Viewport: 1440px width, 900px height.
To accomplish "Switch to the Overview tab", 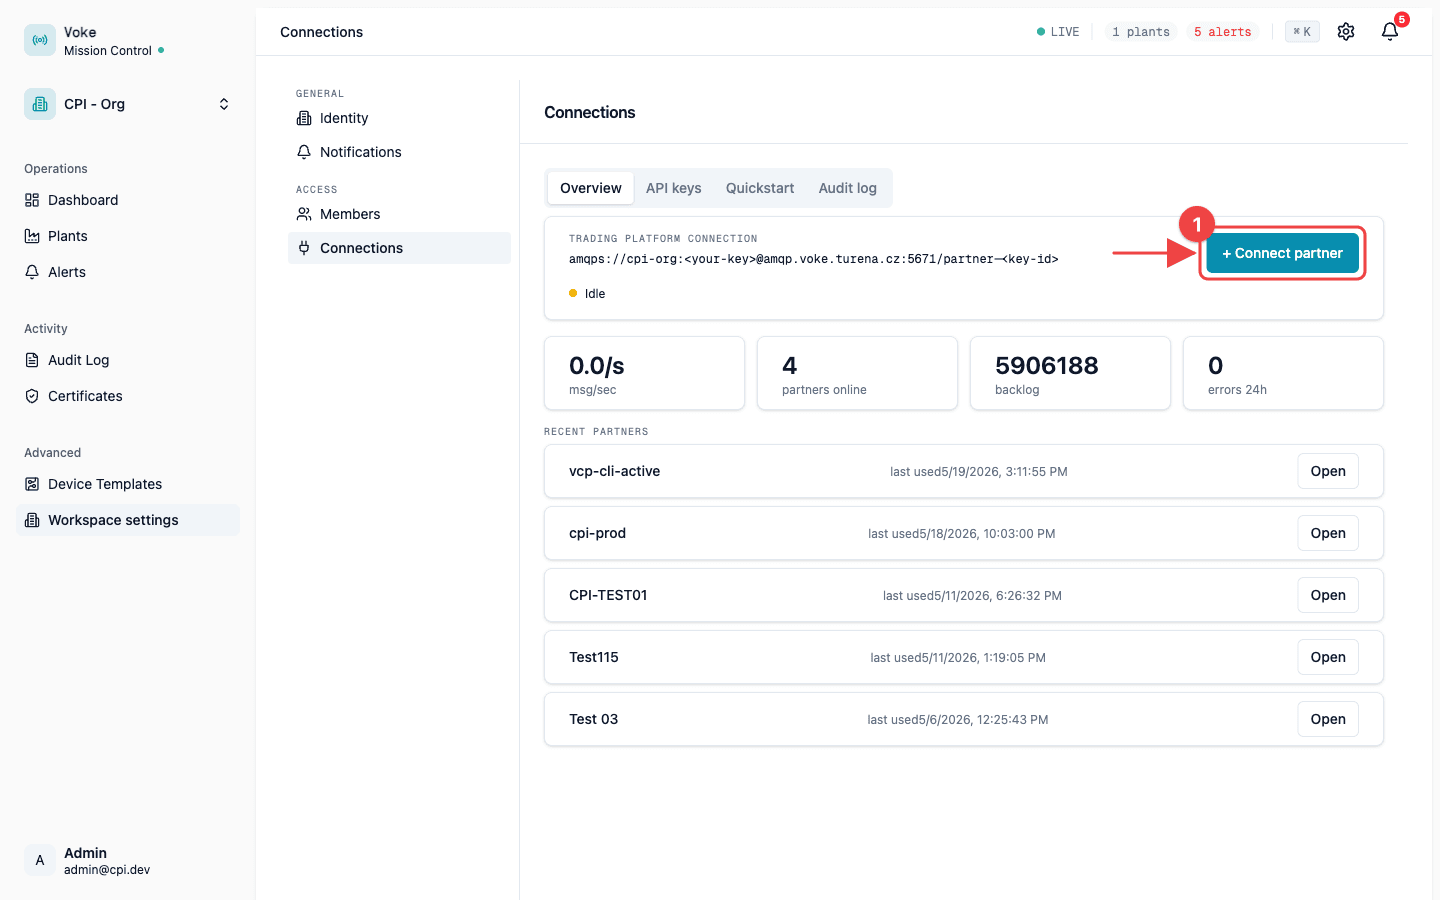I will point(591,188).
